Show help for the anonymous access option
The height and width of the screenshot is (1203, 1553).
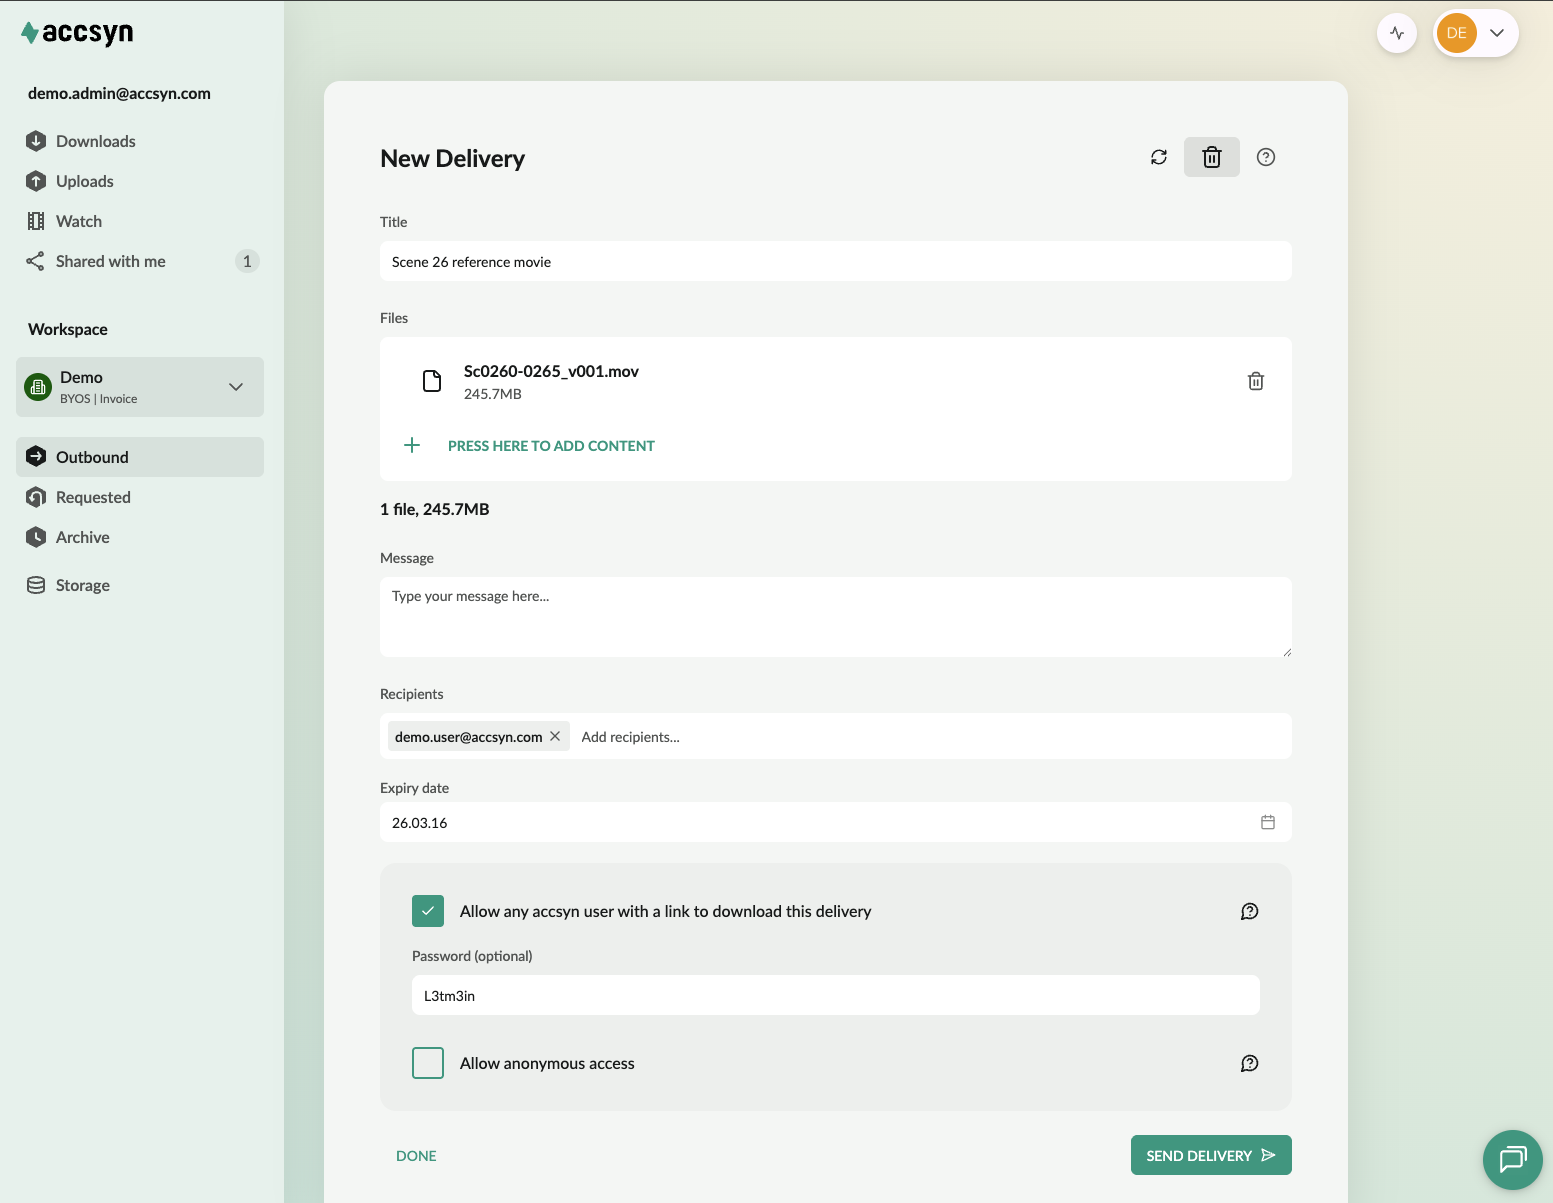pyautogui.click(x=1250, y=1063)
